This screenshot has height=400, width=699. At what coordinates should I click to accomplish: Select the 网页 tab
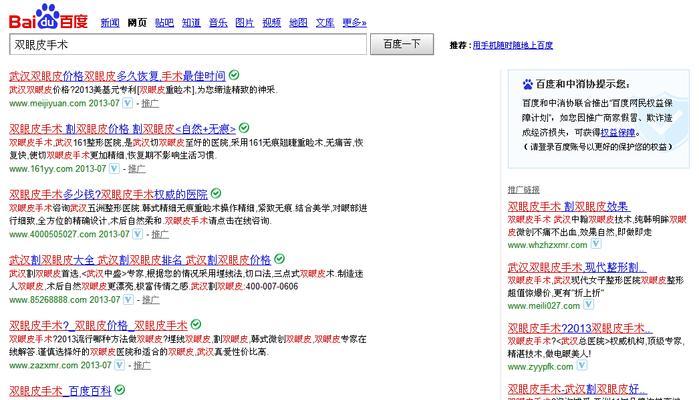(137, 22)
